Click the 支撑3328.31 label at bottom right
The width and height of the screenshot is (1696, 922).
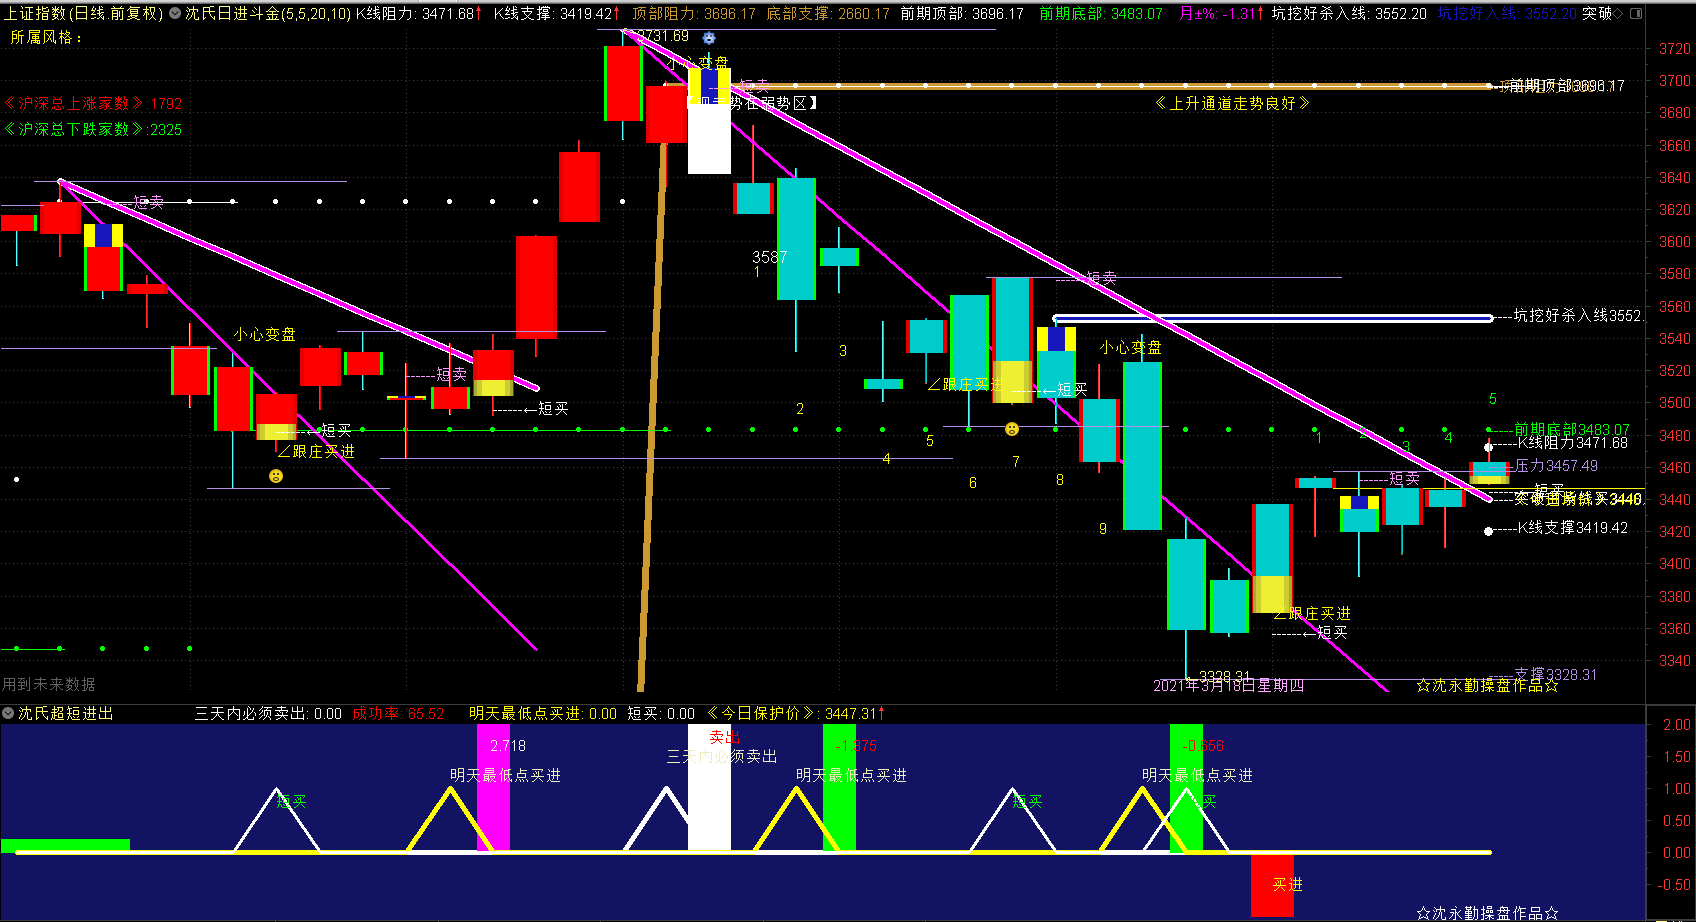1556,674
